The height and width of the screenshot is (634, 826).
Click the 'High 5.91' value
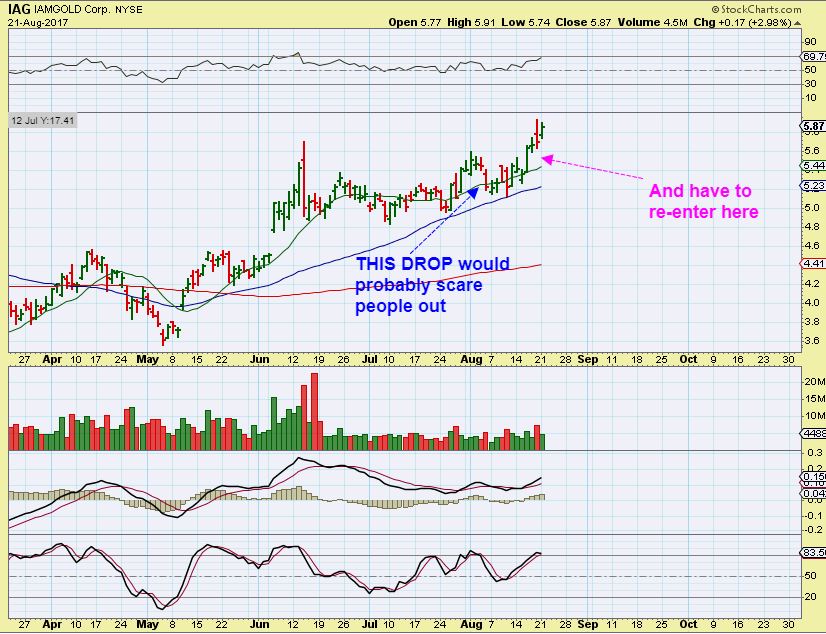471,22
